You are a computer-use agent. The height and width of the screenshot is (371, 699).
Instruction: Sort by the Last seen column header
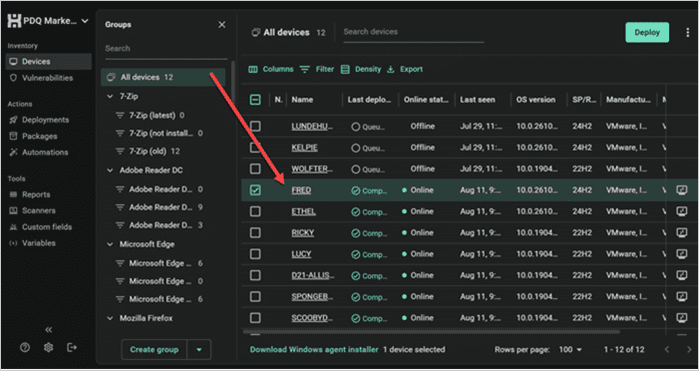477,100
